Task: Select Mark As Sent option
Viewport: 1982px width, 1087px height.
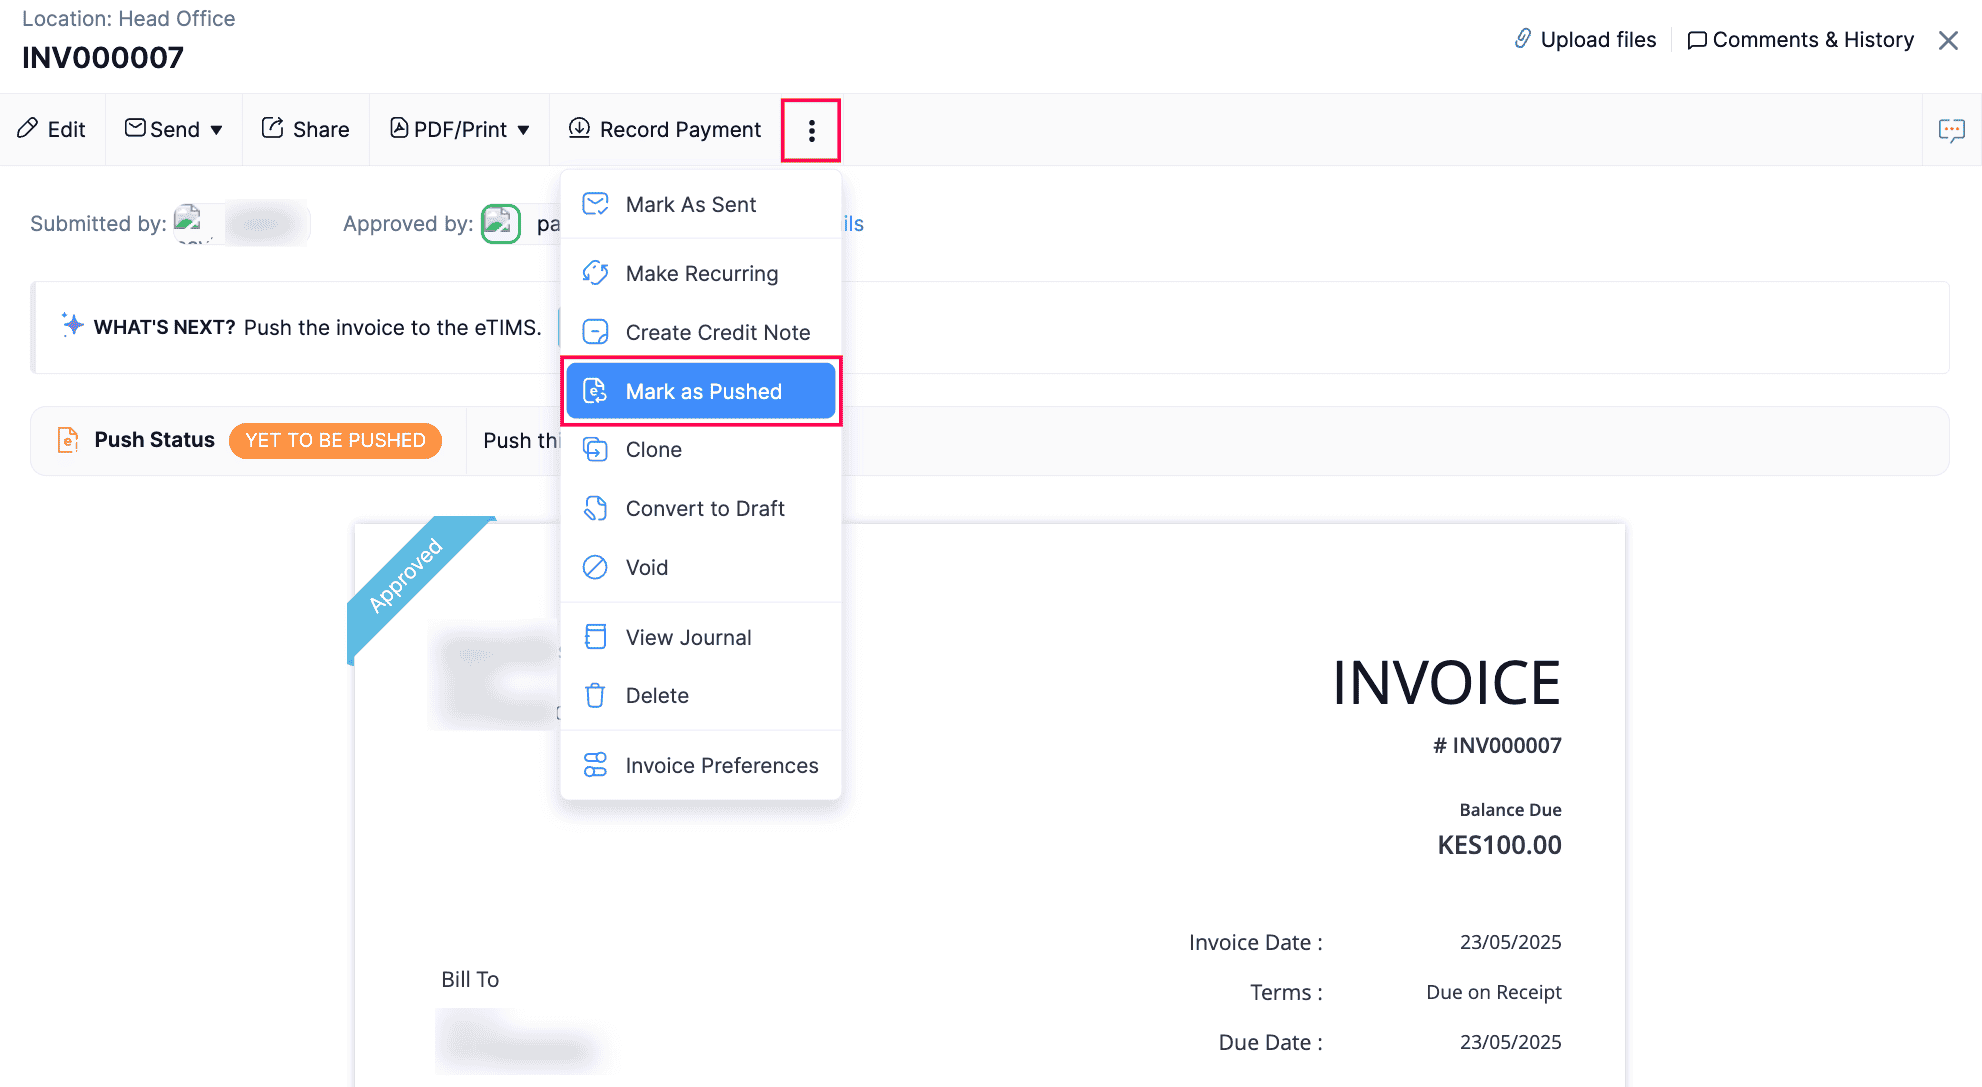Action: click(x=690, y=205)
